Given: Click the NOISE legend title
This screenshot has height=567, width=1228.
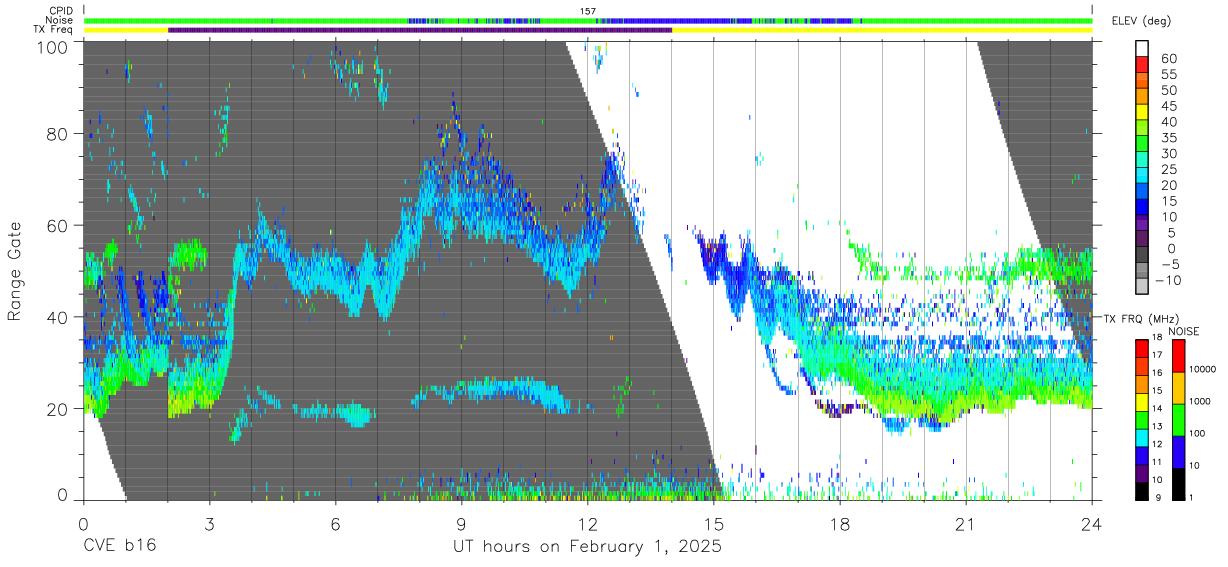Looking at the screenshot, I should (x=1185, y=331).
